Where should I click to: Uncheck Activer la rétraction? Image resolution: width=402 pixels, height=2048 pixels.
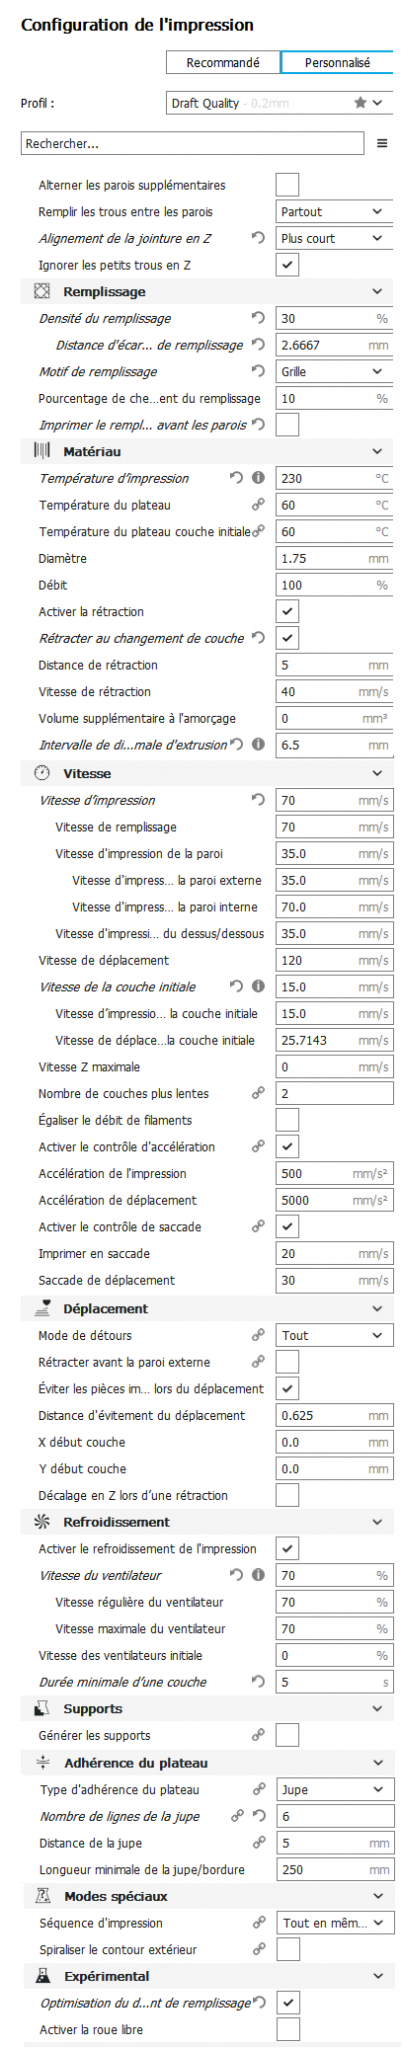(287, 611)
